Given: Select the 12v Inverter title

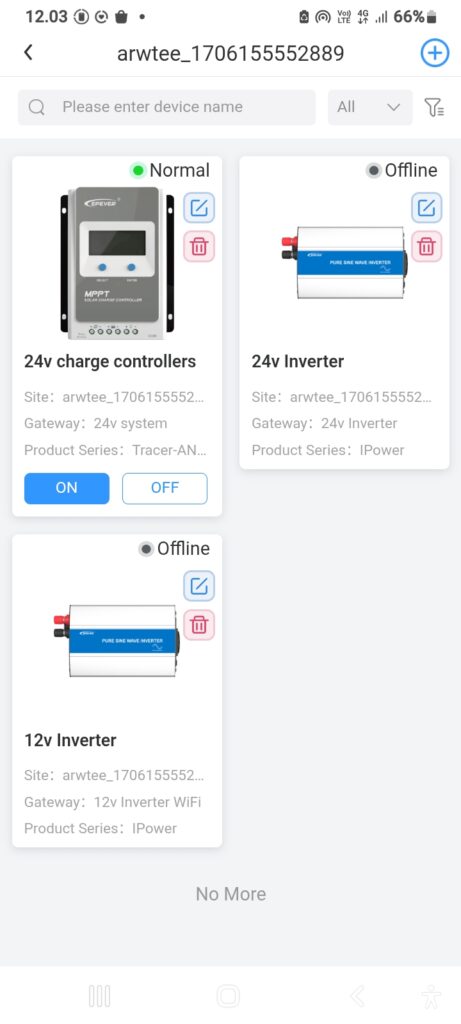Looking at the screenshot, I should 71,740.
